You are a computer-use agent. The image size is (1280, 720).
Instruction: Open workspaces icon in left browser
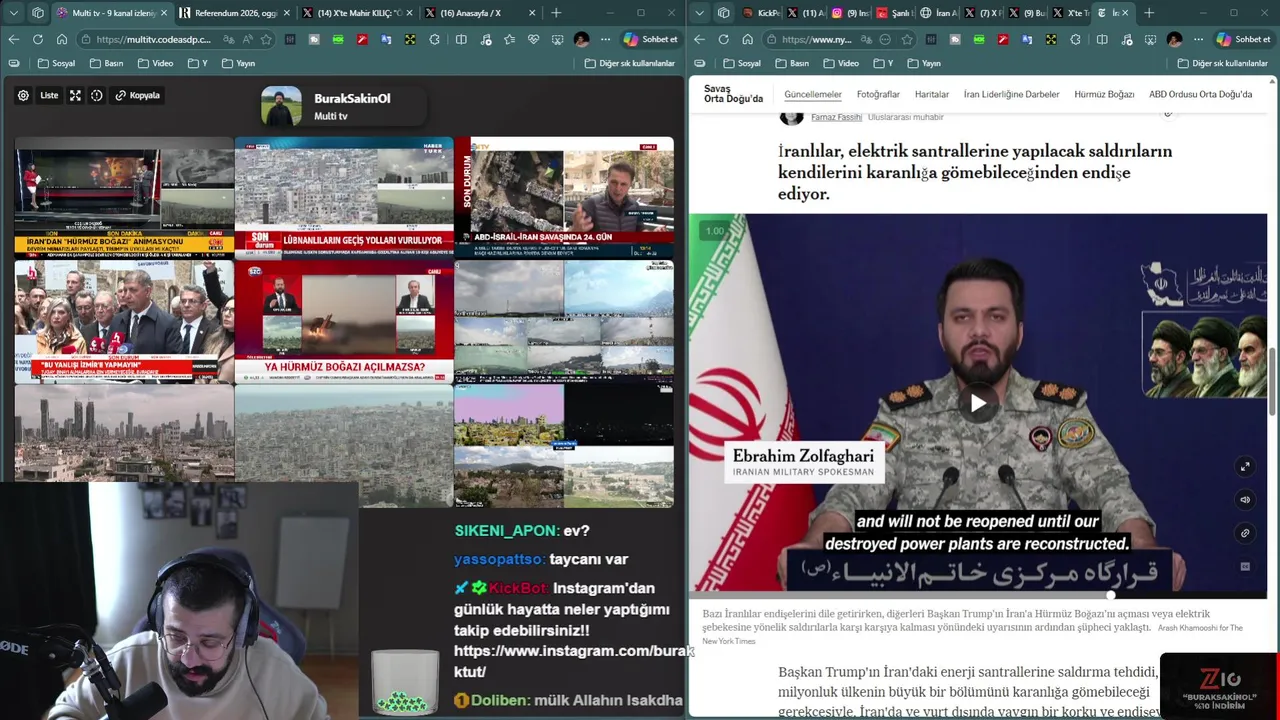pos(38,13)
